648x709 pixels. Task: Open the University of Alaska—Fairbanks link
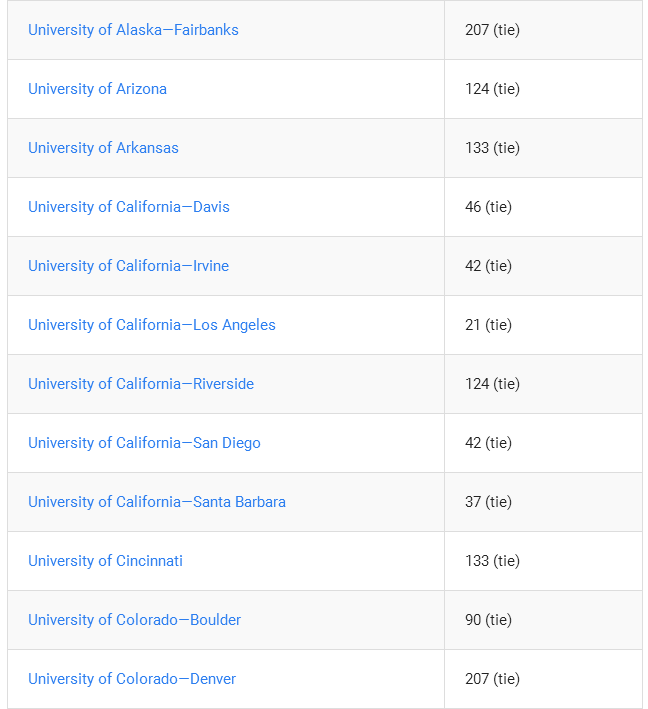tap(133, 30)
